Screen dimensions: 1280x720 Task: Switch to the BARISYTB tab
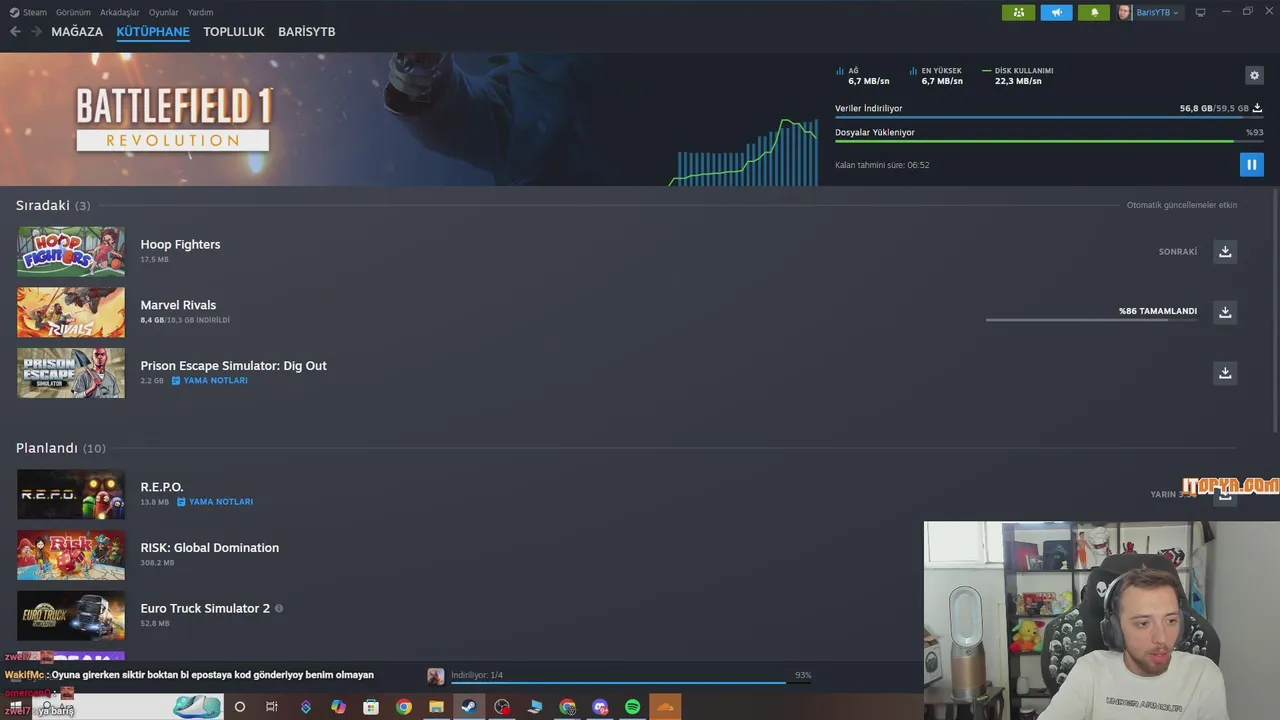click(x=307, y=32)
